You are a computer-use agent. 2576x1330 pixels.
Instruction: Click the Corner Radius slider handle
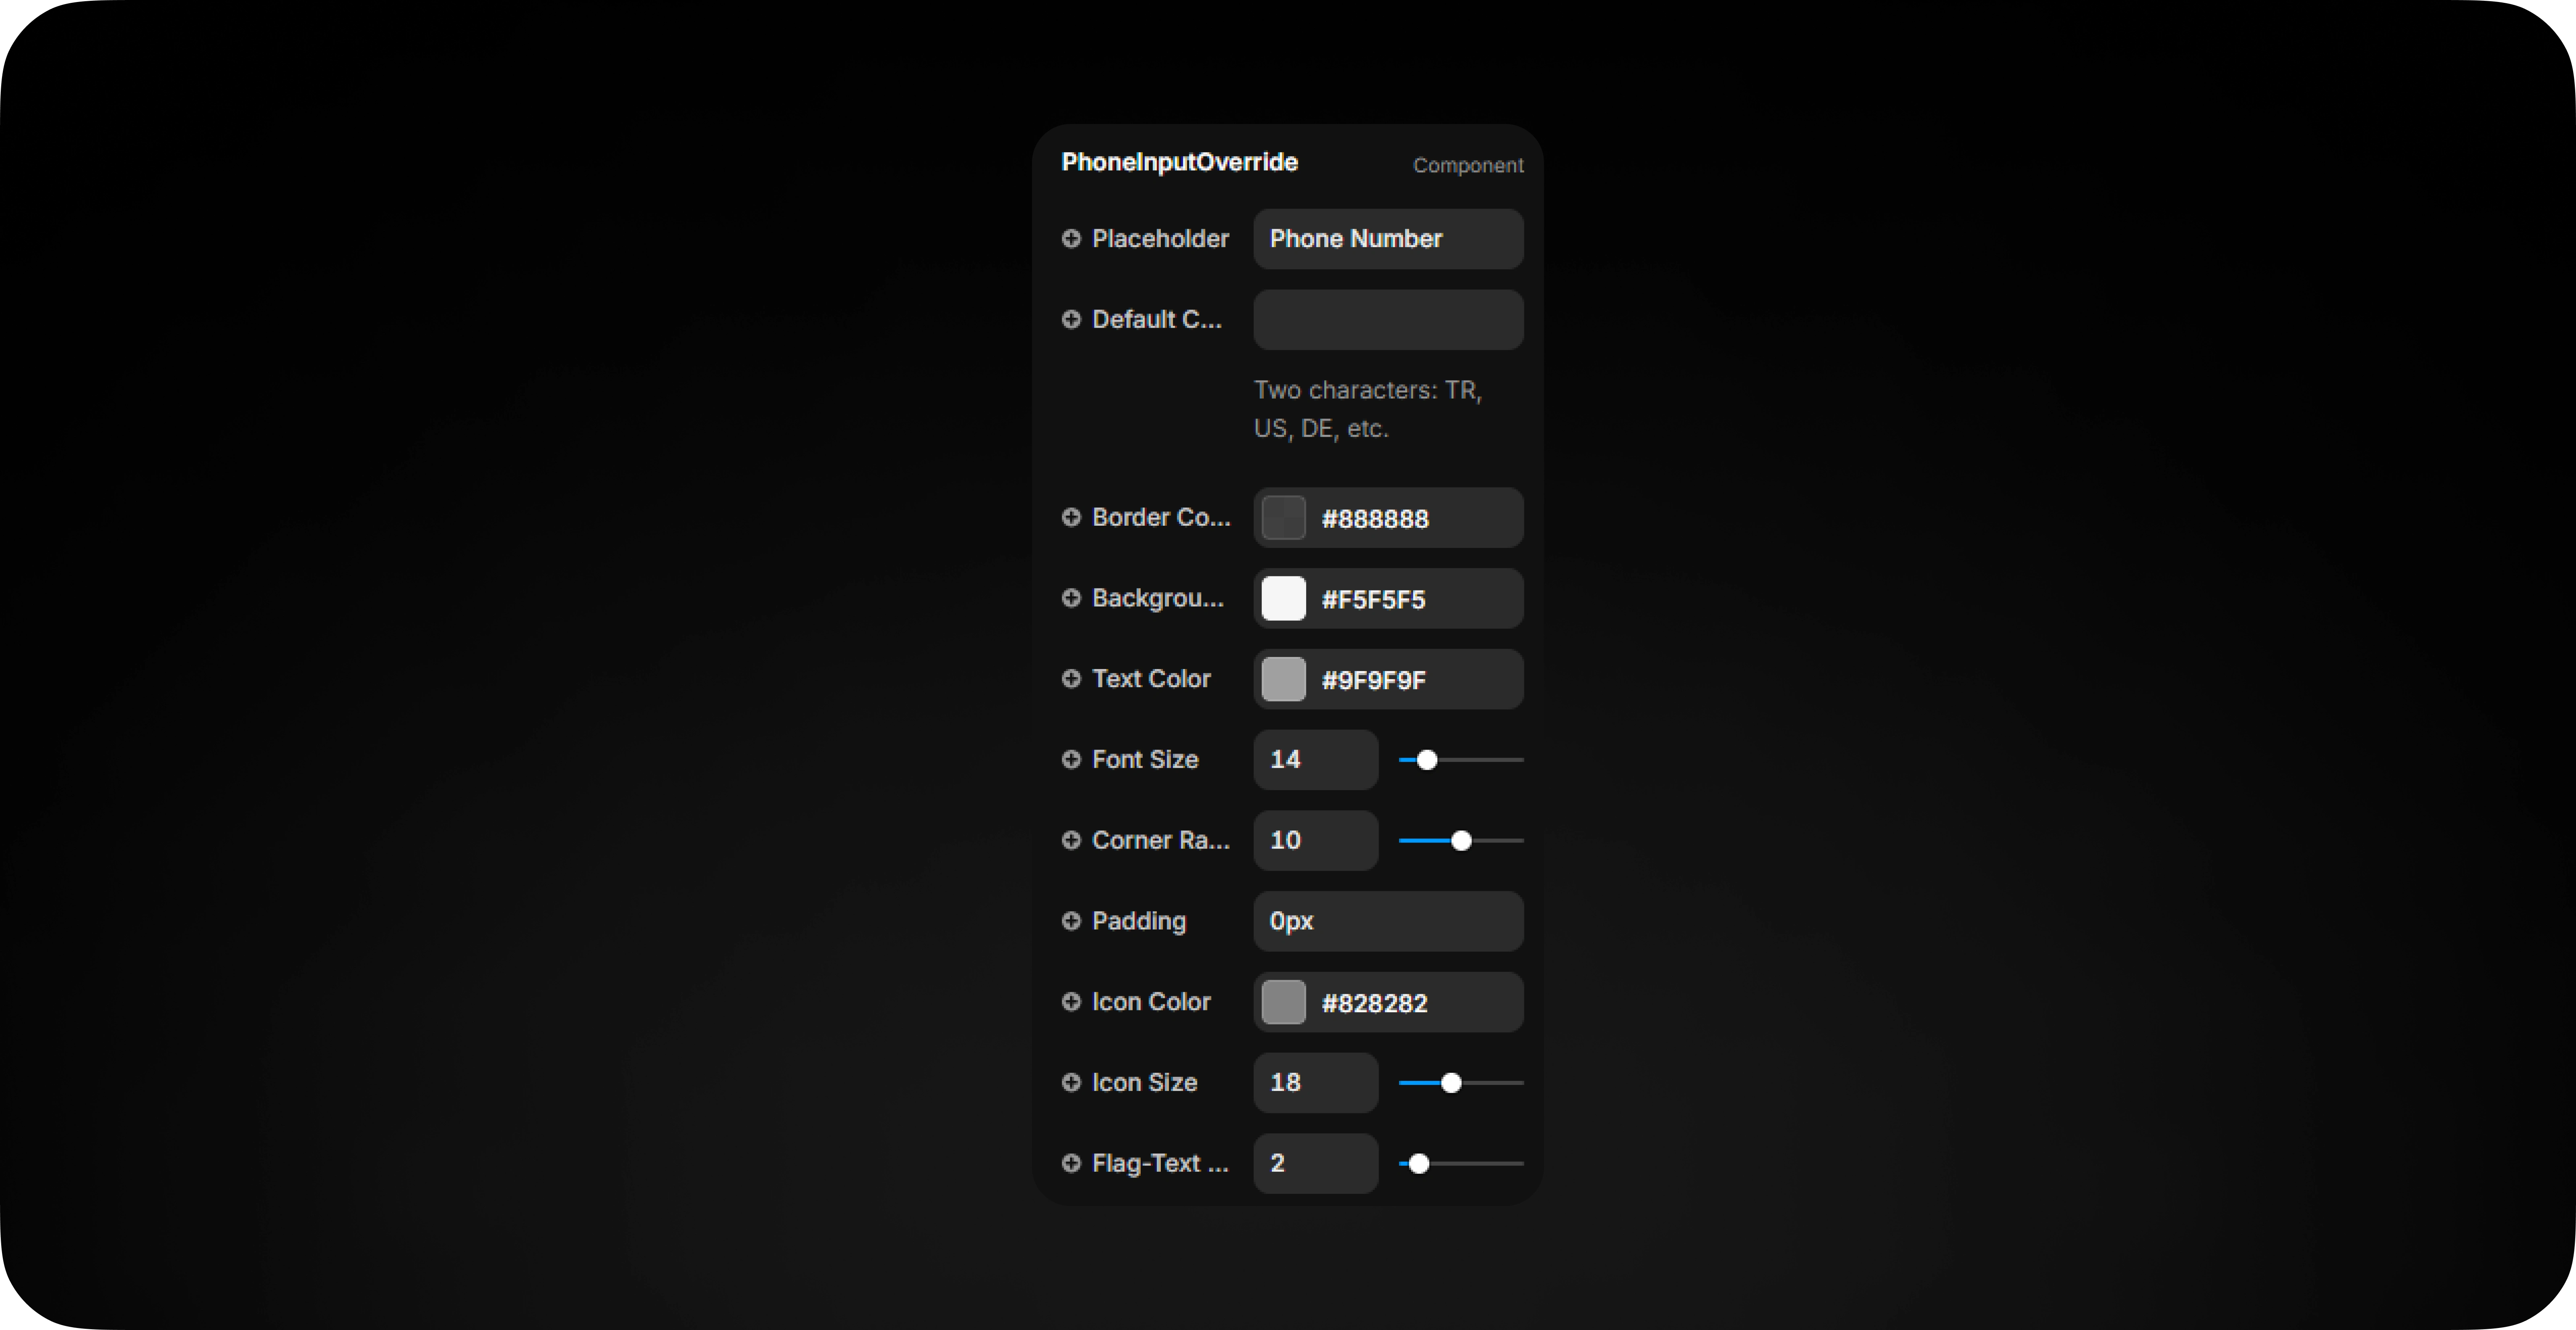click(1461, 841)
